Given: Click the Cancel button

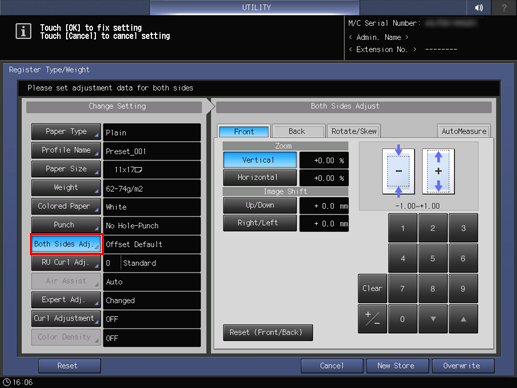Looking at the screenshot, I should pos(332,366).
